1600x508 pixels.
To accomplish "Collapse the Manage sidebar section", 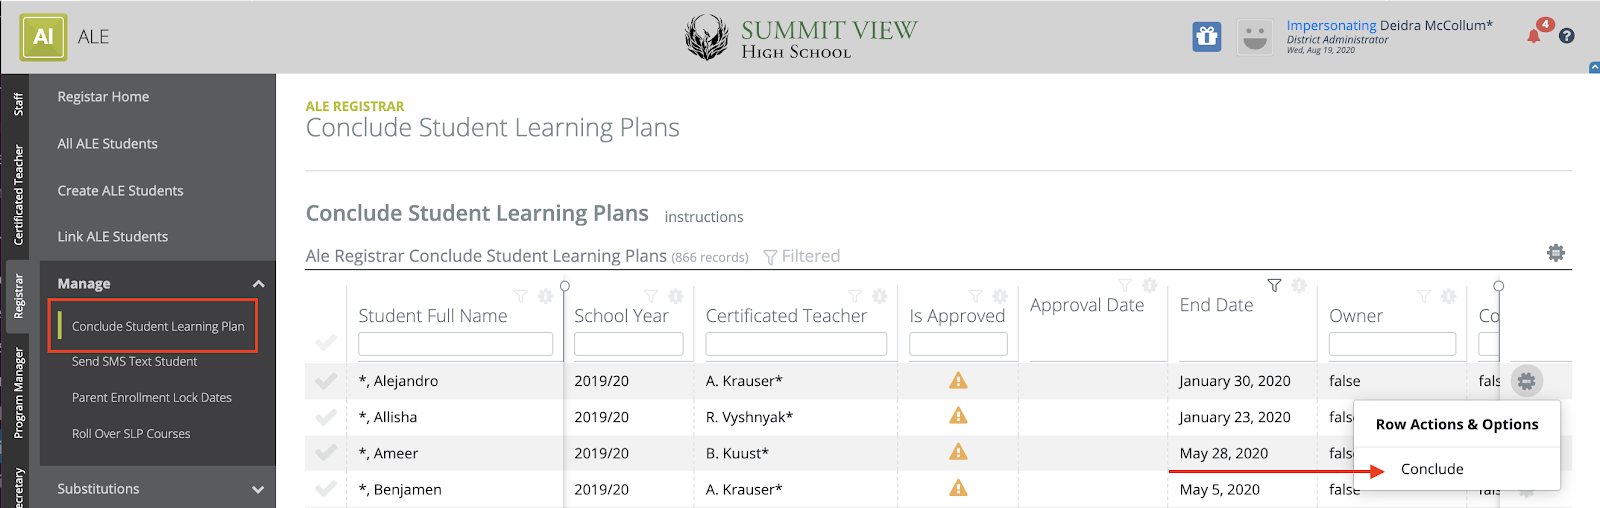I will point(258,284).
